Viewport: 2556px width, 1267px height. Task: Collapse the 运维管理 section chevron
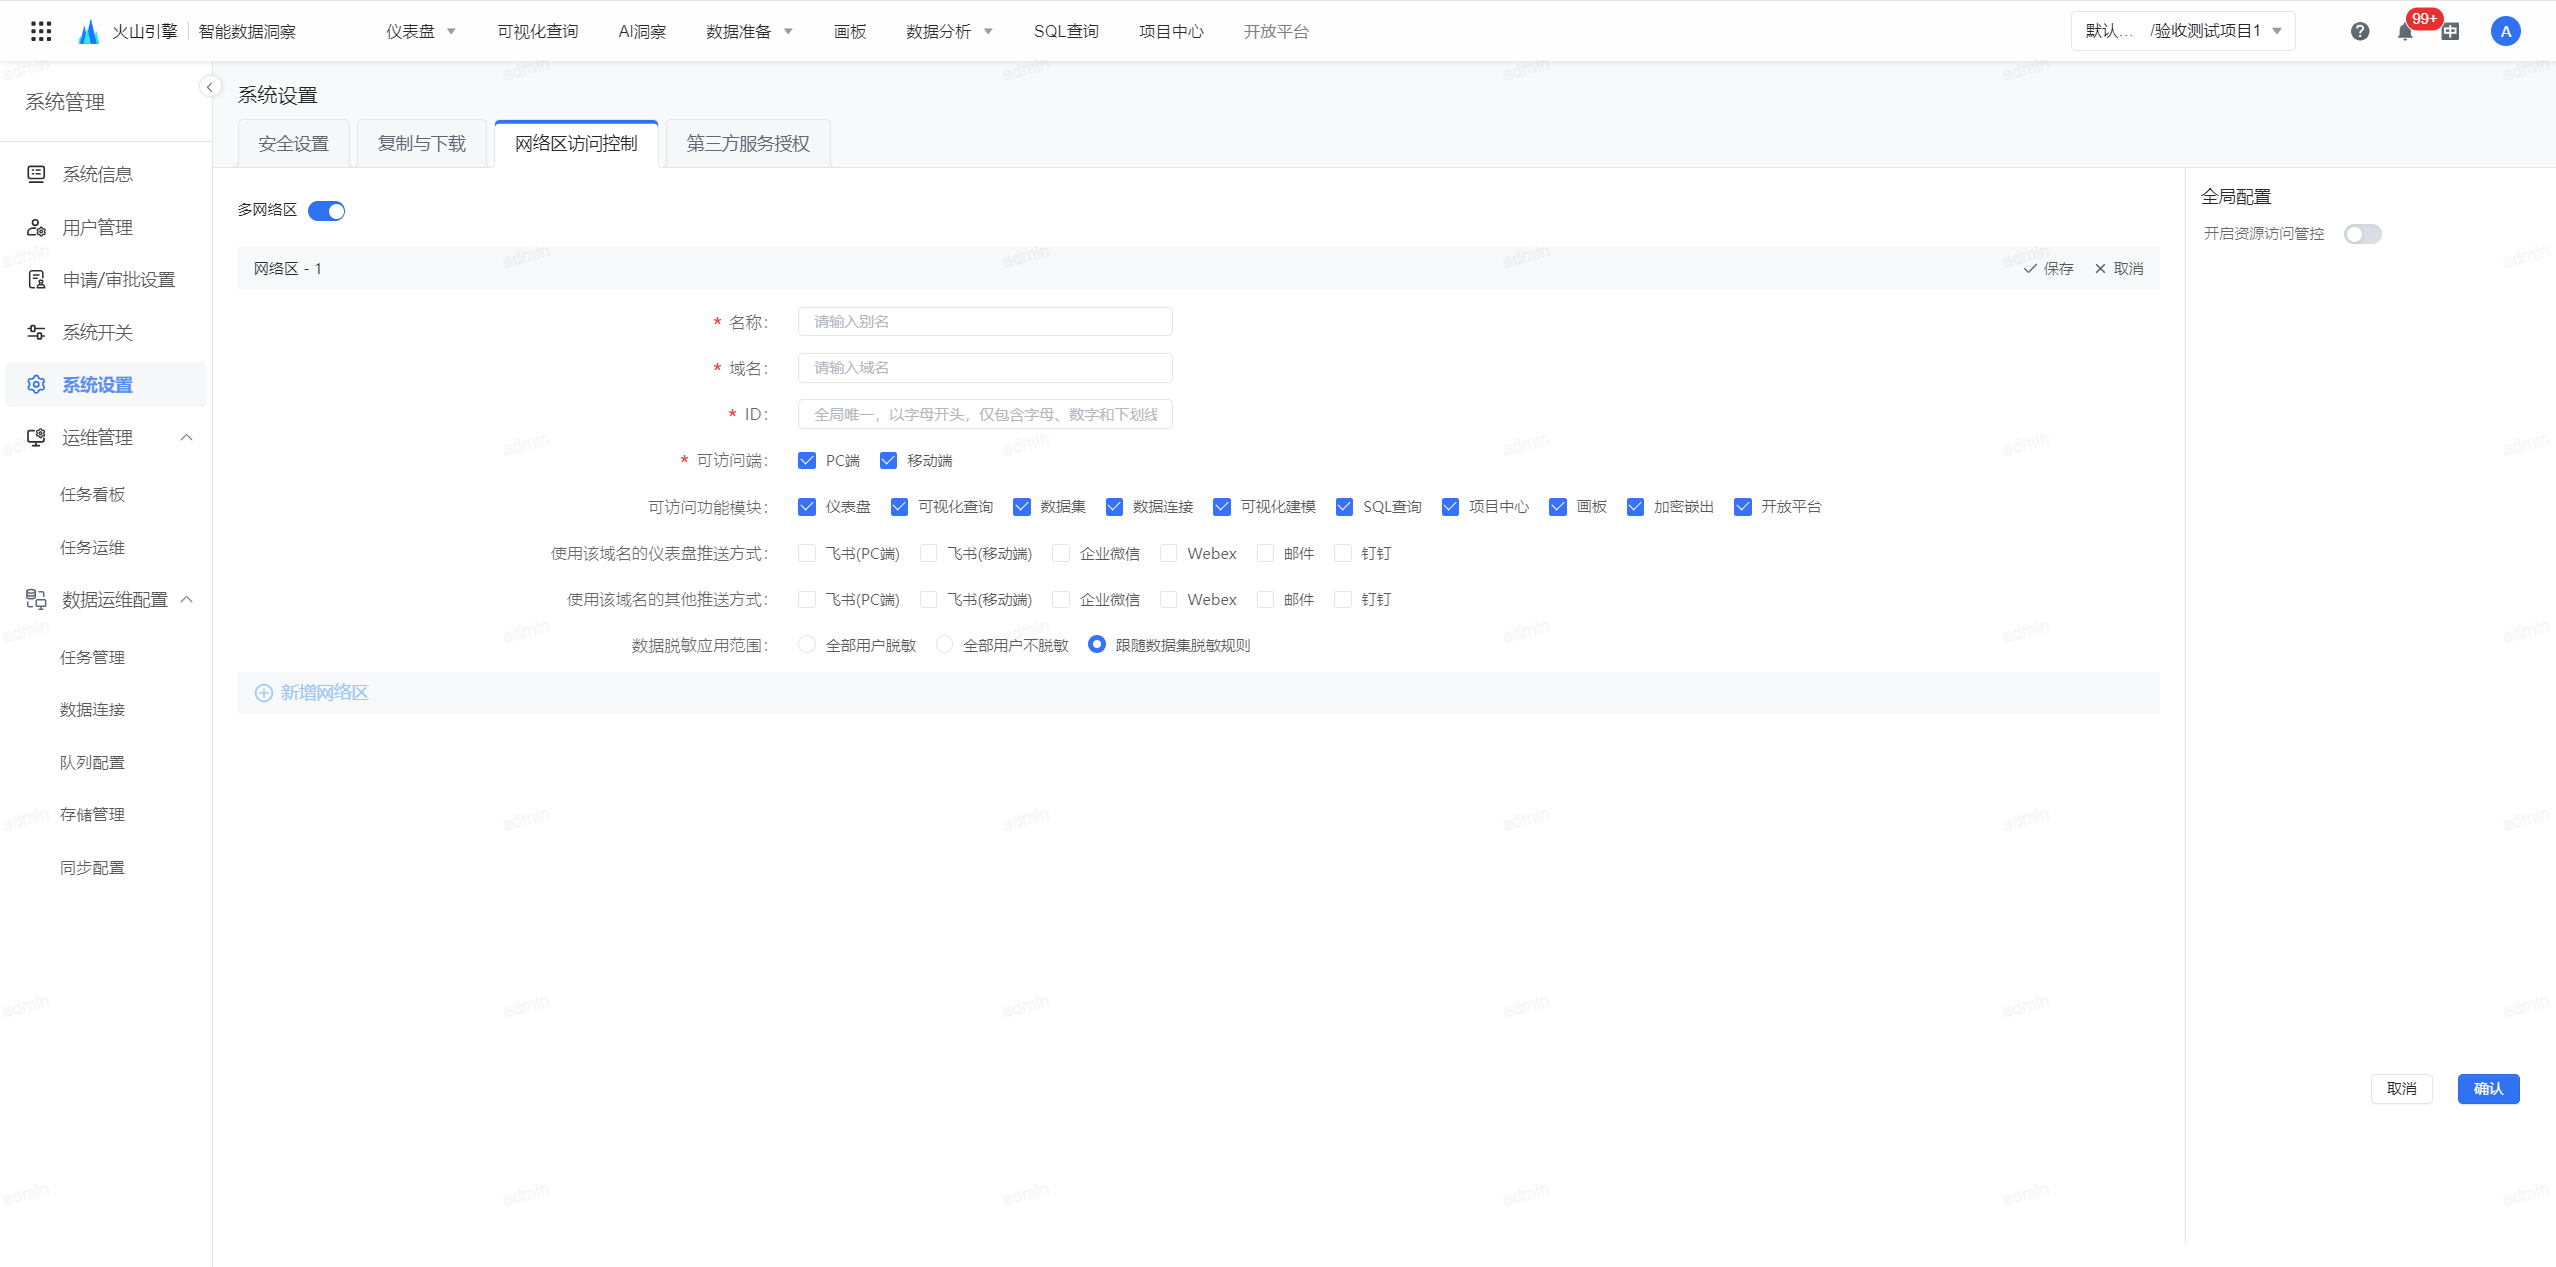(186, 437)
